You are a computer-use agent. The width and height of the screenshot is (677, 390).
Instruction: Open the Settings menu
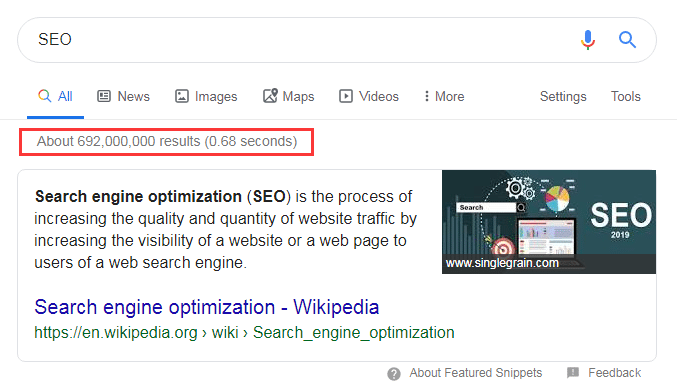pos(563,96)
